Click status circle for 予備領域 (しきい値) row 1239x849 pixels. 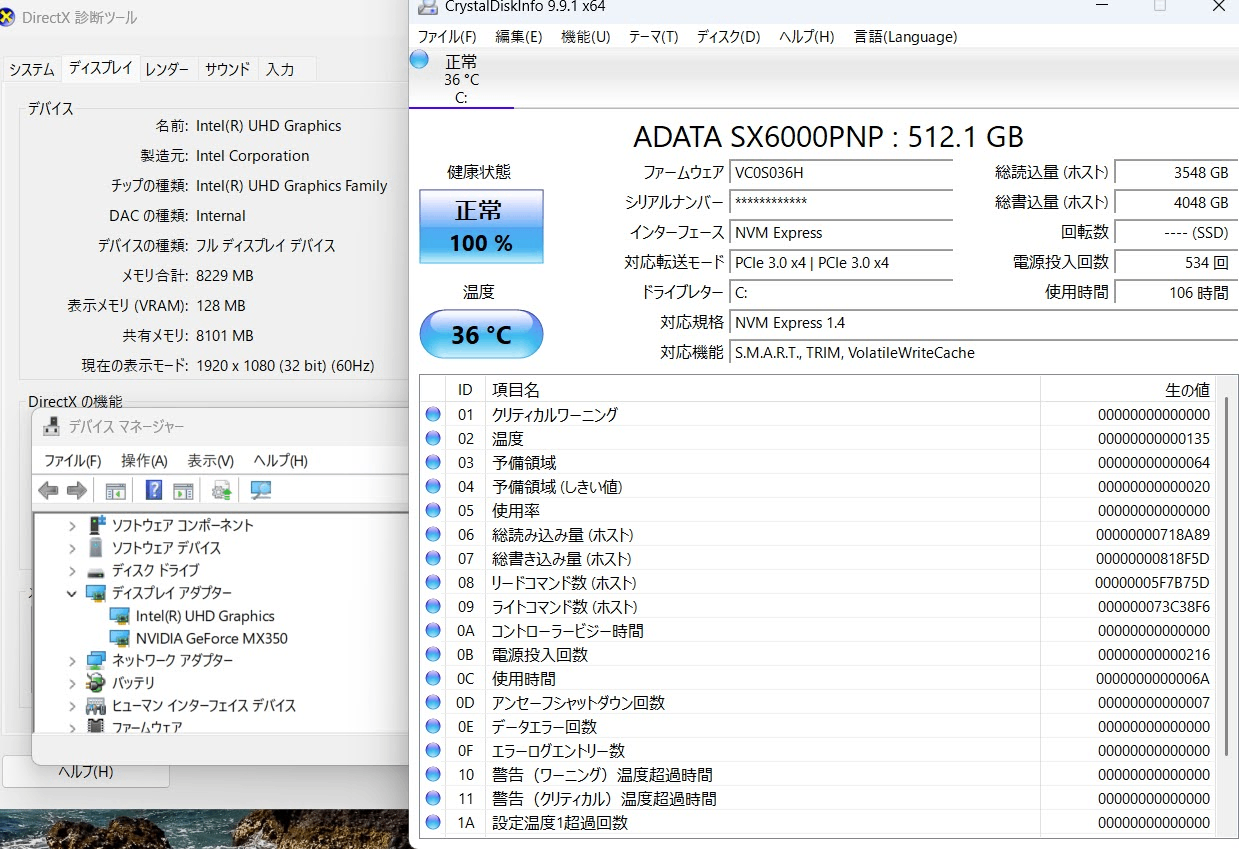pyautogui.click(x=433, y=486)
